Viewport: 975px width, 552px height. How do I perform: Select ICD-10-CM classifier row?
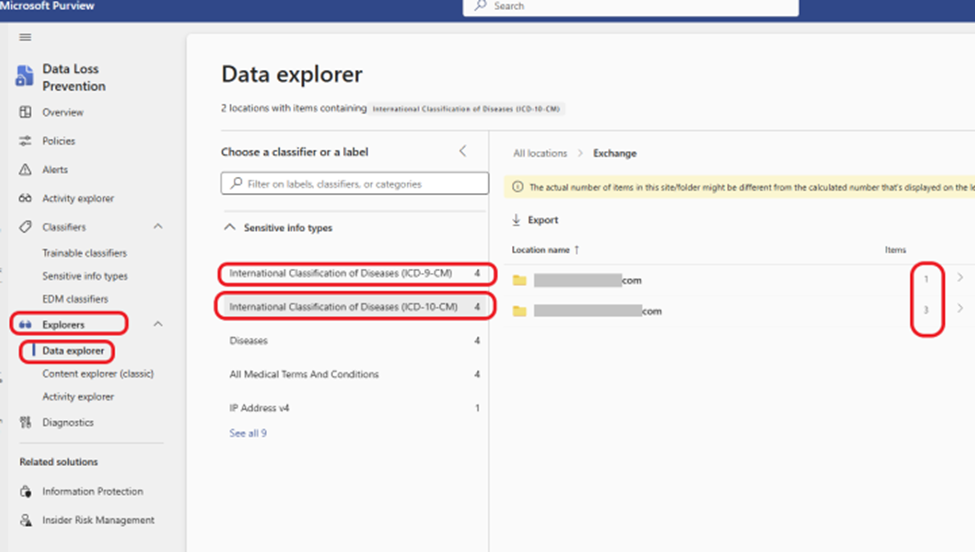coord(354,307)
